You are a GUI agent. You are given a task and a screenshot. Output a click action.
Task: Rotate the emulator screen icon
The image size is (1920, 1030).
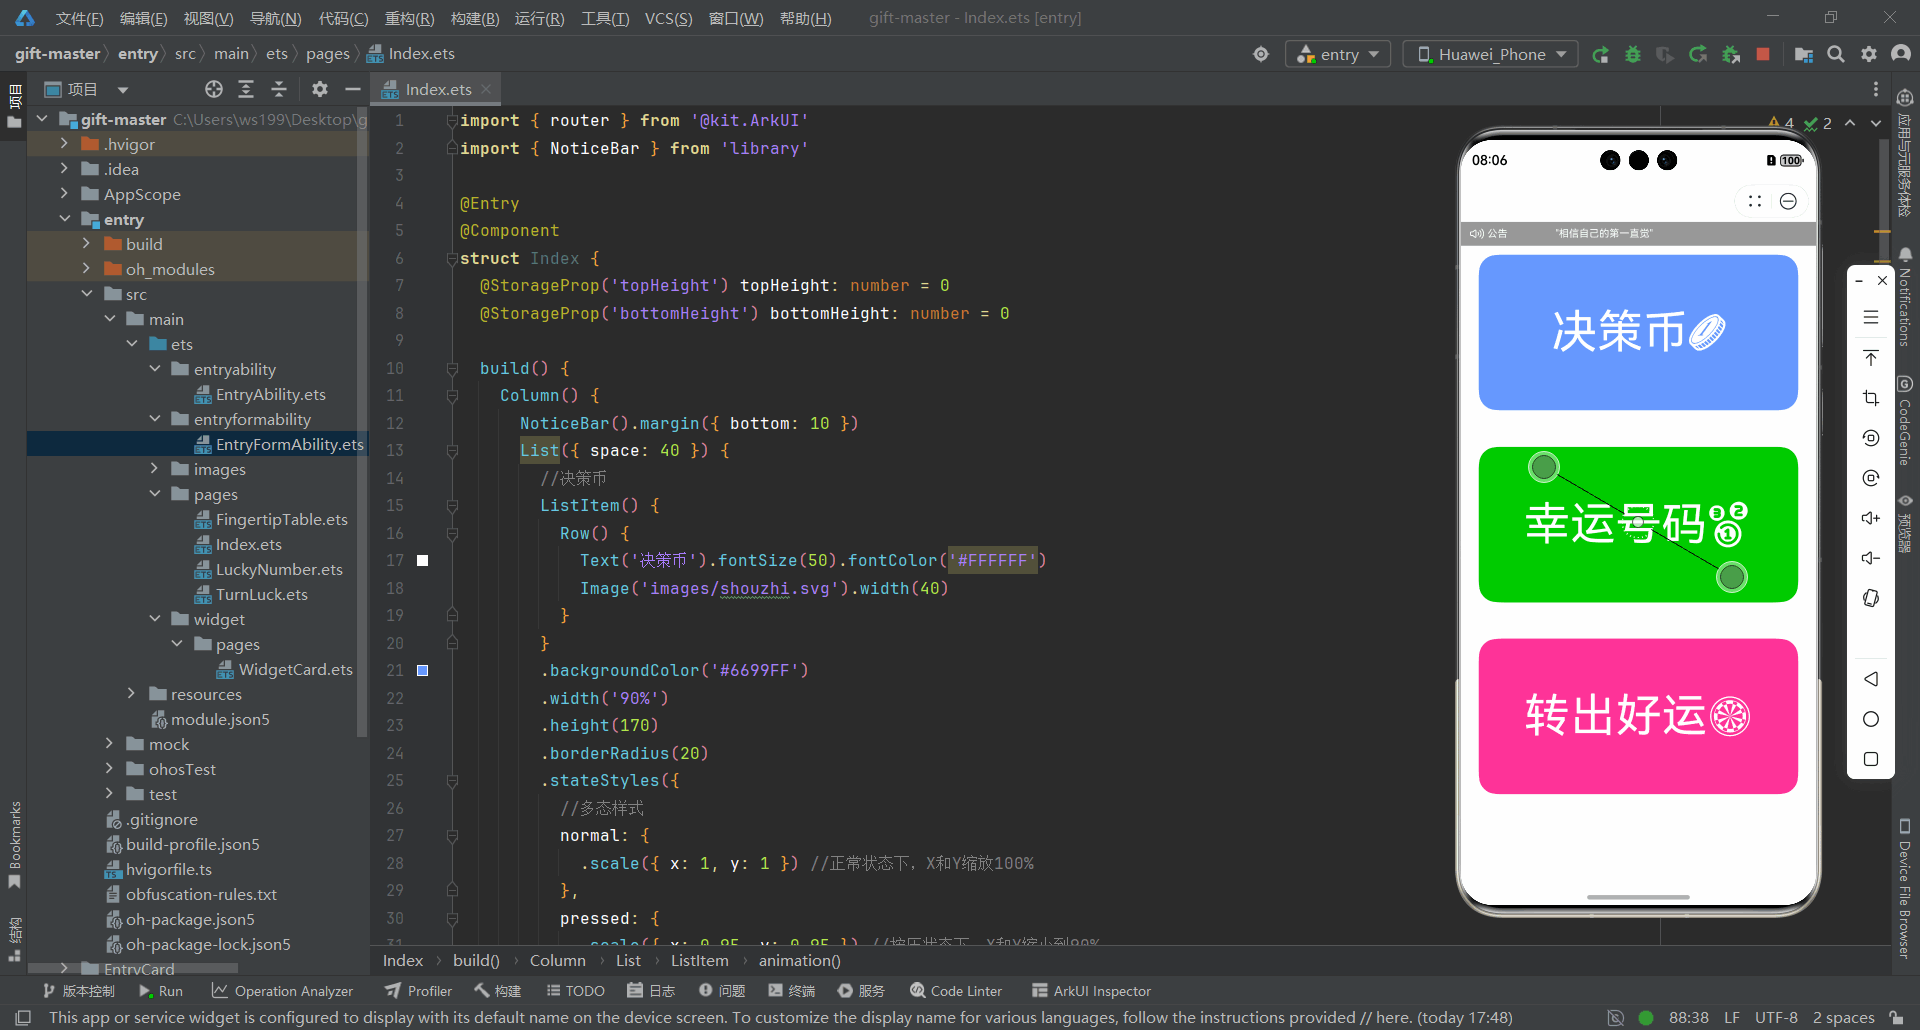point(1871,598)
